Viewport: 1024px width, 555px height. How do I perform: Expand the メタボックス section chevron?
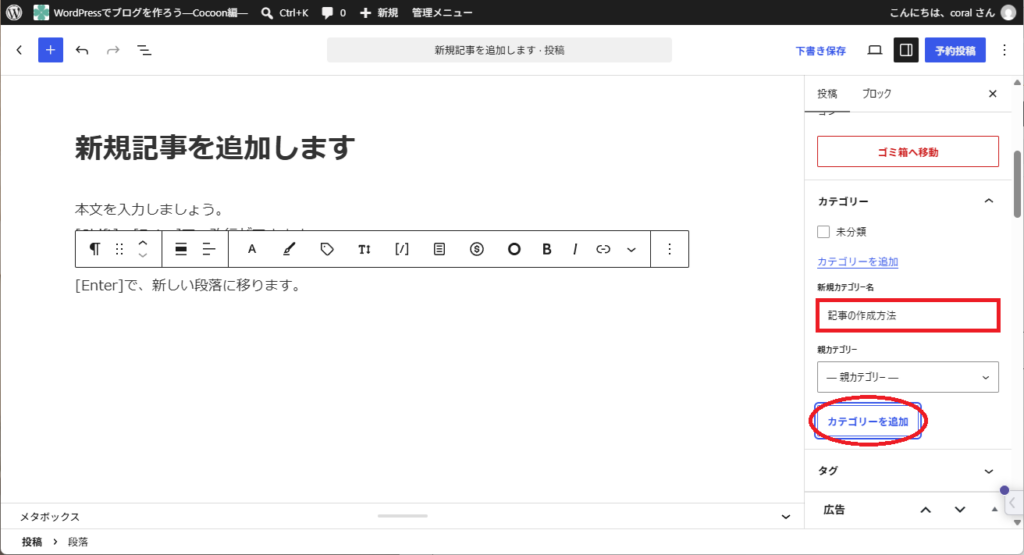786,516
